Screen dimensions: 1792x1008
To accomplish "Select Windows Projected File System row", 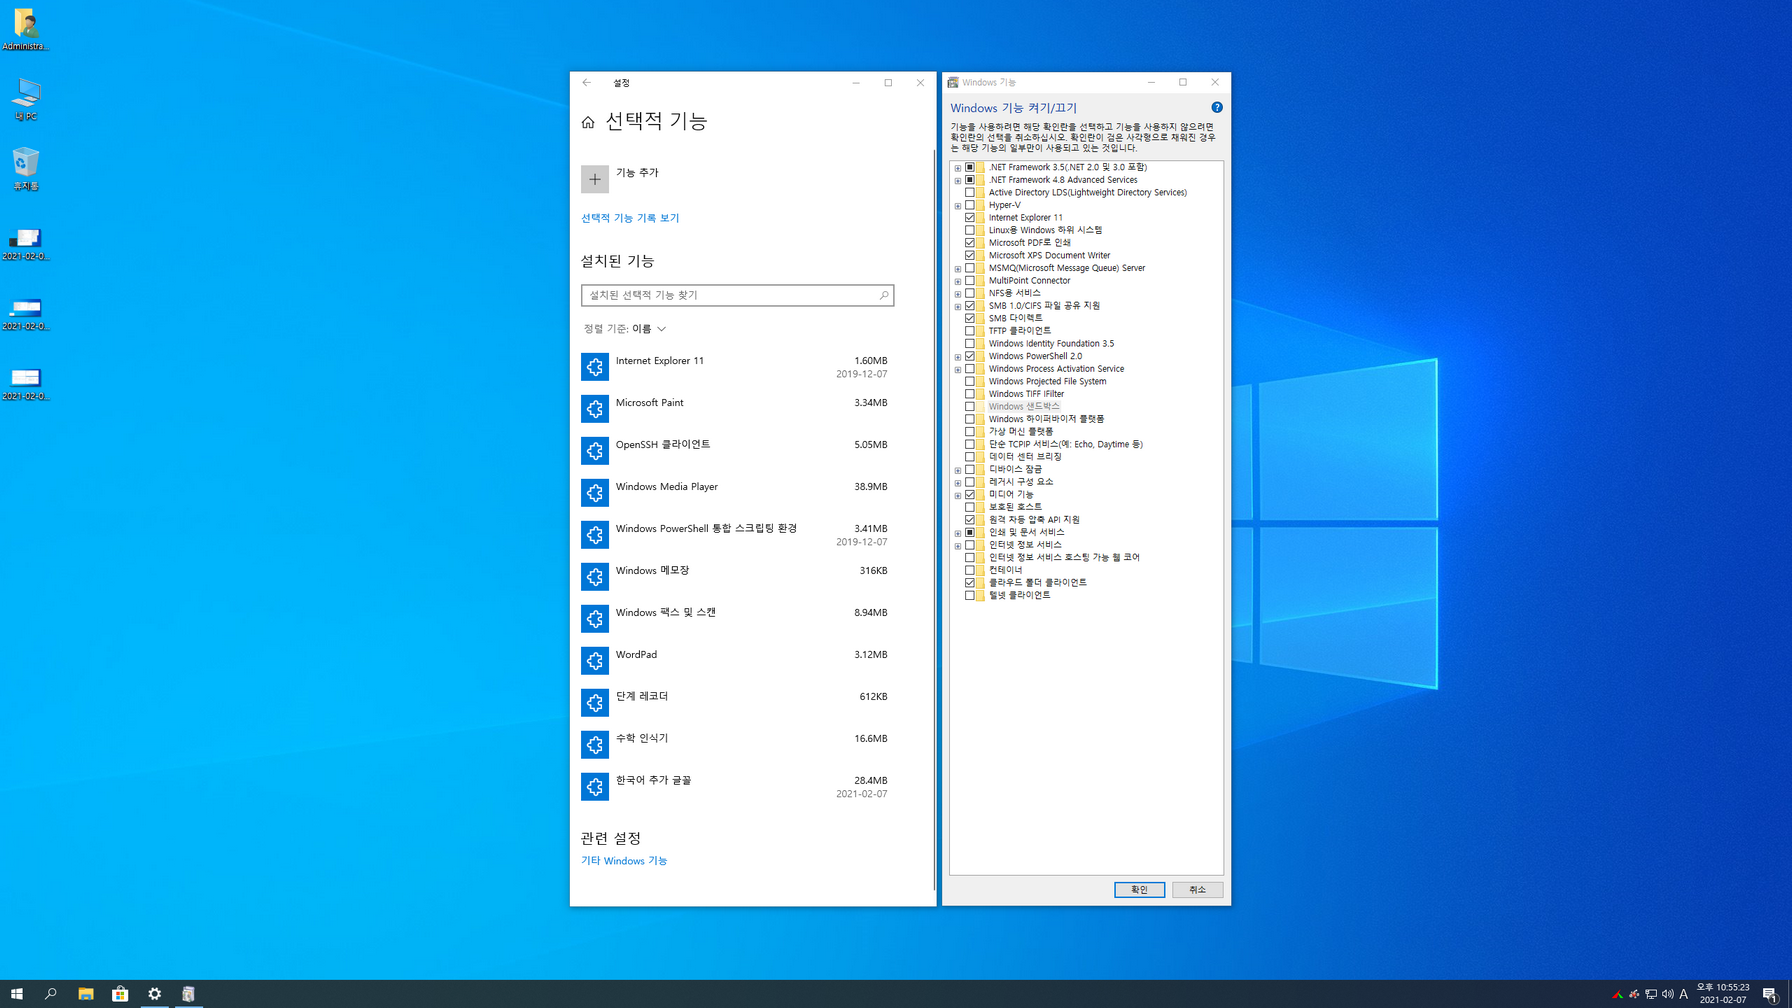I will (x=1047, y=381).
